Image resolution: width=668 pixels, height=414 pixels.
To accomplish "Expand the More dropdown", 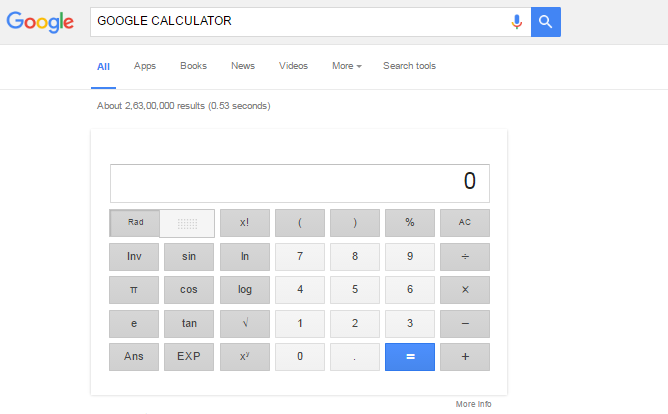I will point(346,66).
